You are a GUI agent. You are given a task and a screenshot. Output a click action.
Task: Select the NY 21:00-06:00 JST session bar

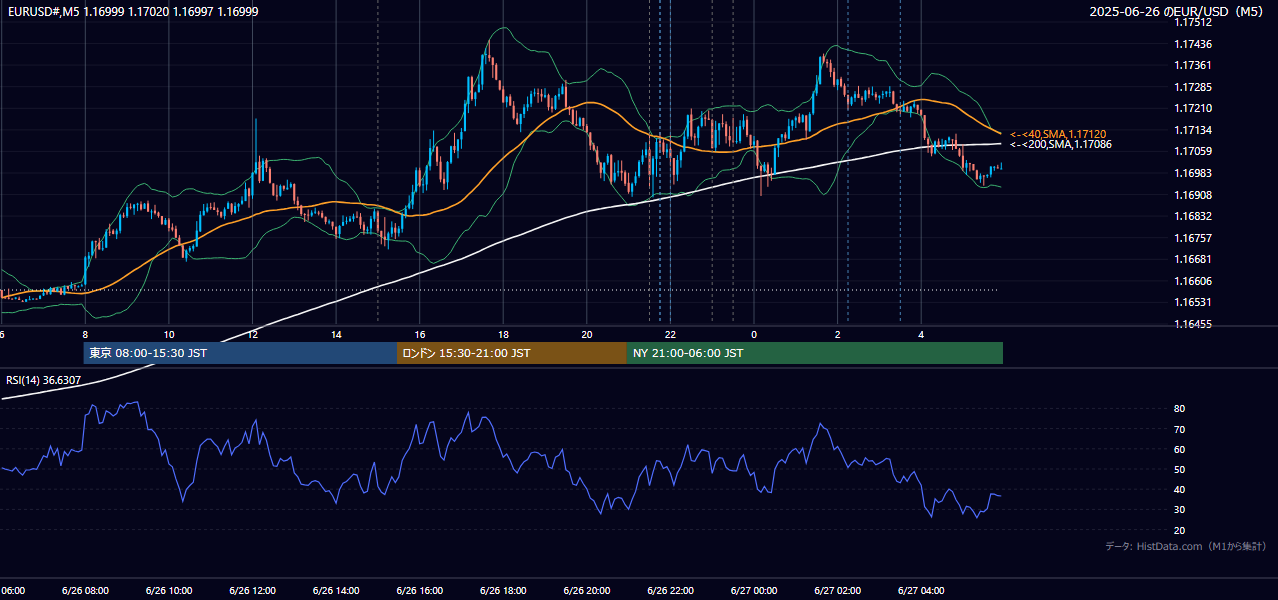(815, 353)
